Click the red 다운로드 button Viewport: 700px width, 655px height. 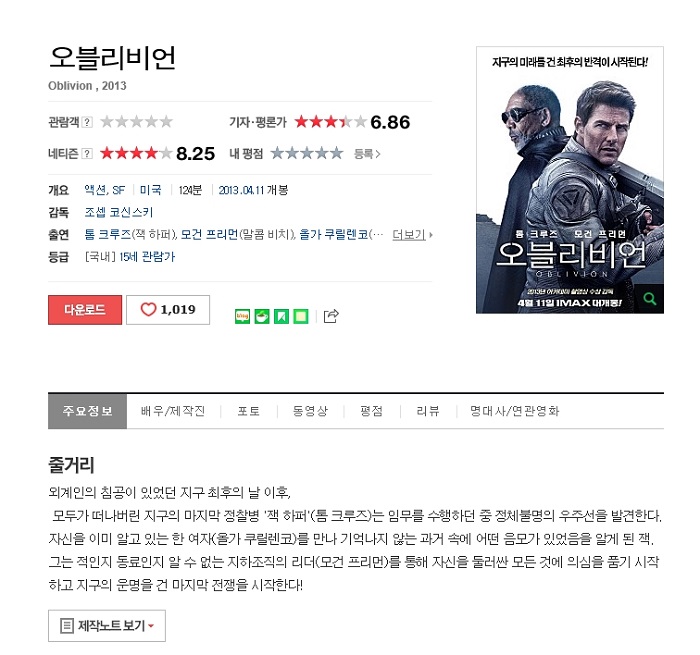pos(85,309)
